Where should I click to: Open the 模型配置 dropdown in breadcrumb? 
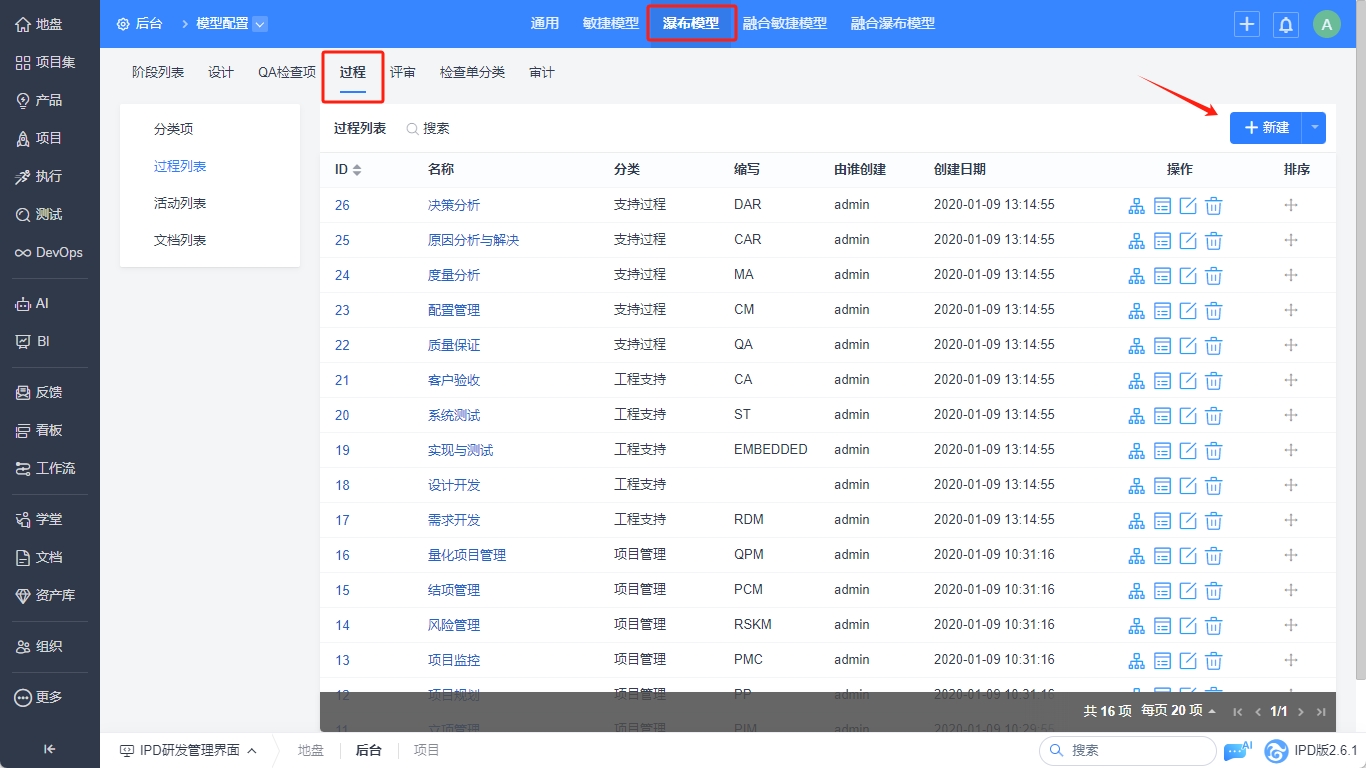pos(260,24)
